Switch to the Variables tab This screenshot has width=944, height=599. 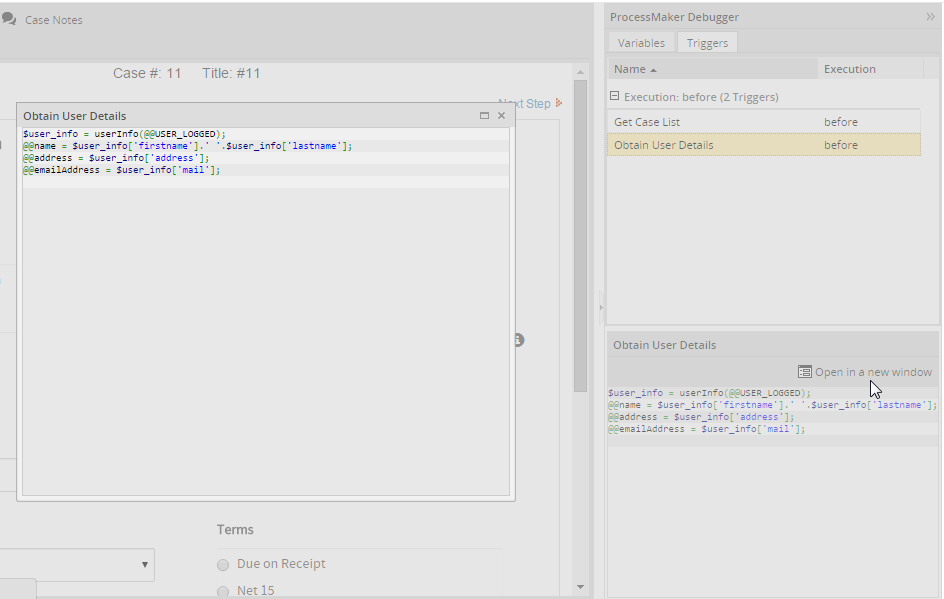[641, 43]
